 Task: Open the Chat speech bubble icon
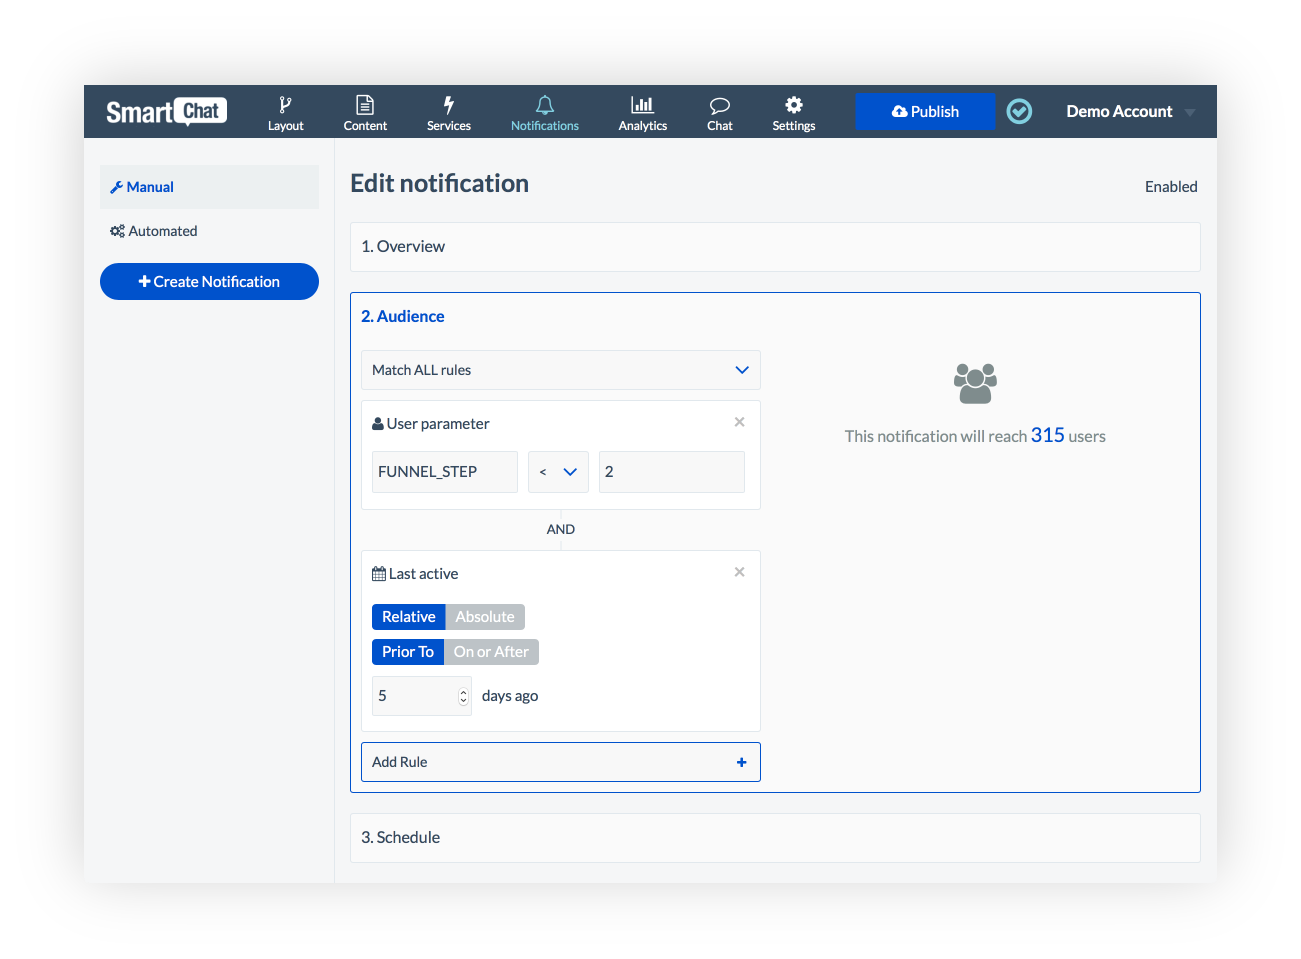click(720, 106)
